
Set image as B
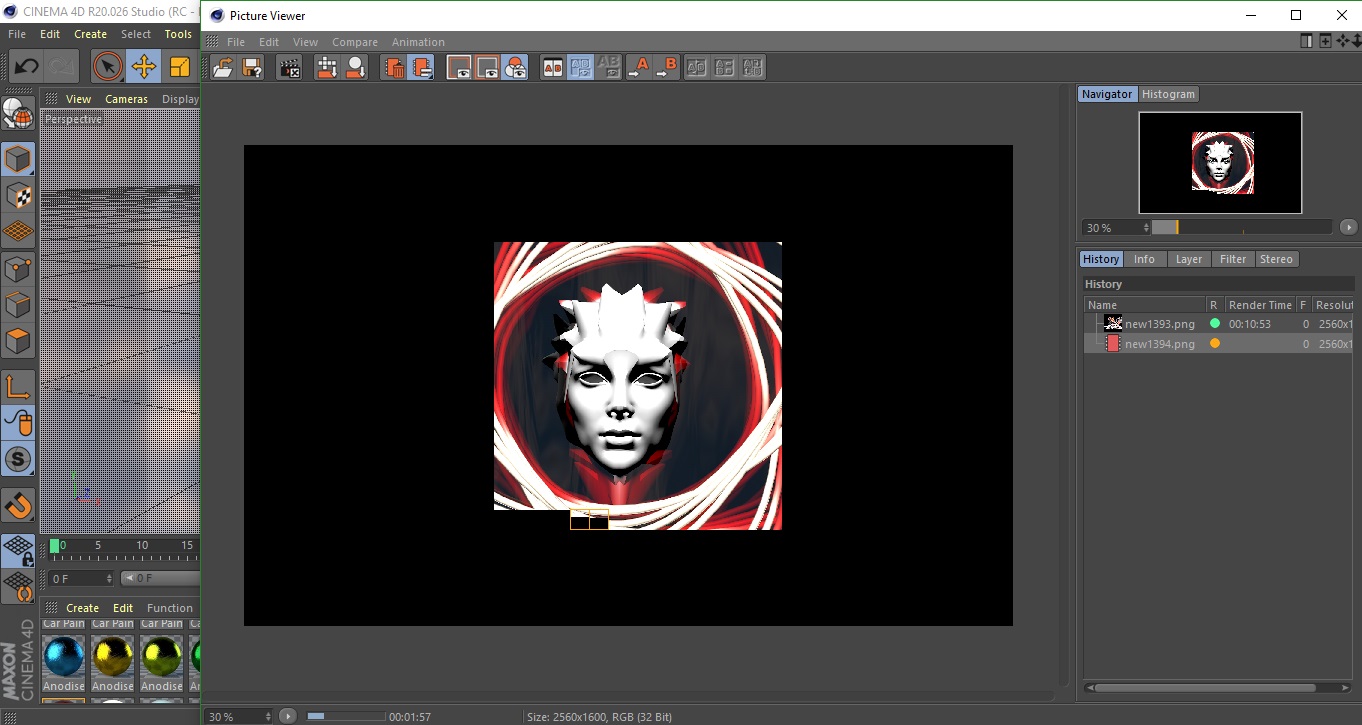pos(666,68)
